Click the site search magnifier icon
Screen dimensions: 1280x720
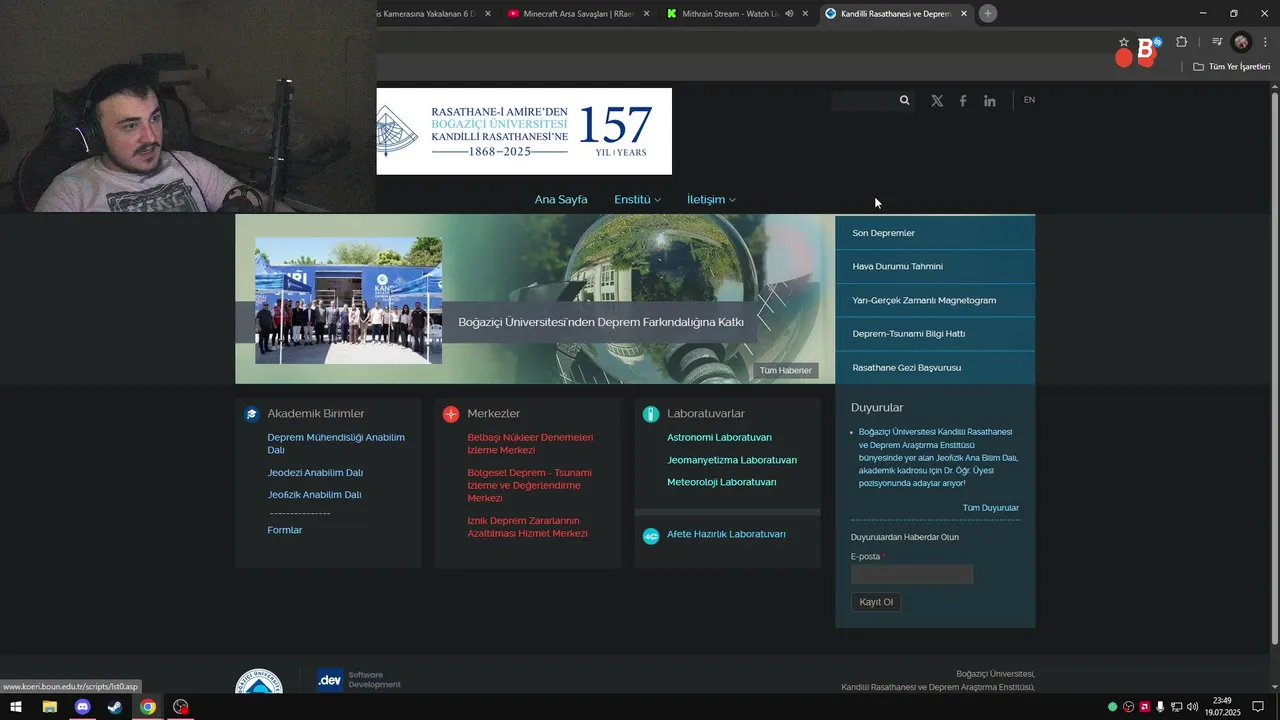pos(904,101)
